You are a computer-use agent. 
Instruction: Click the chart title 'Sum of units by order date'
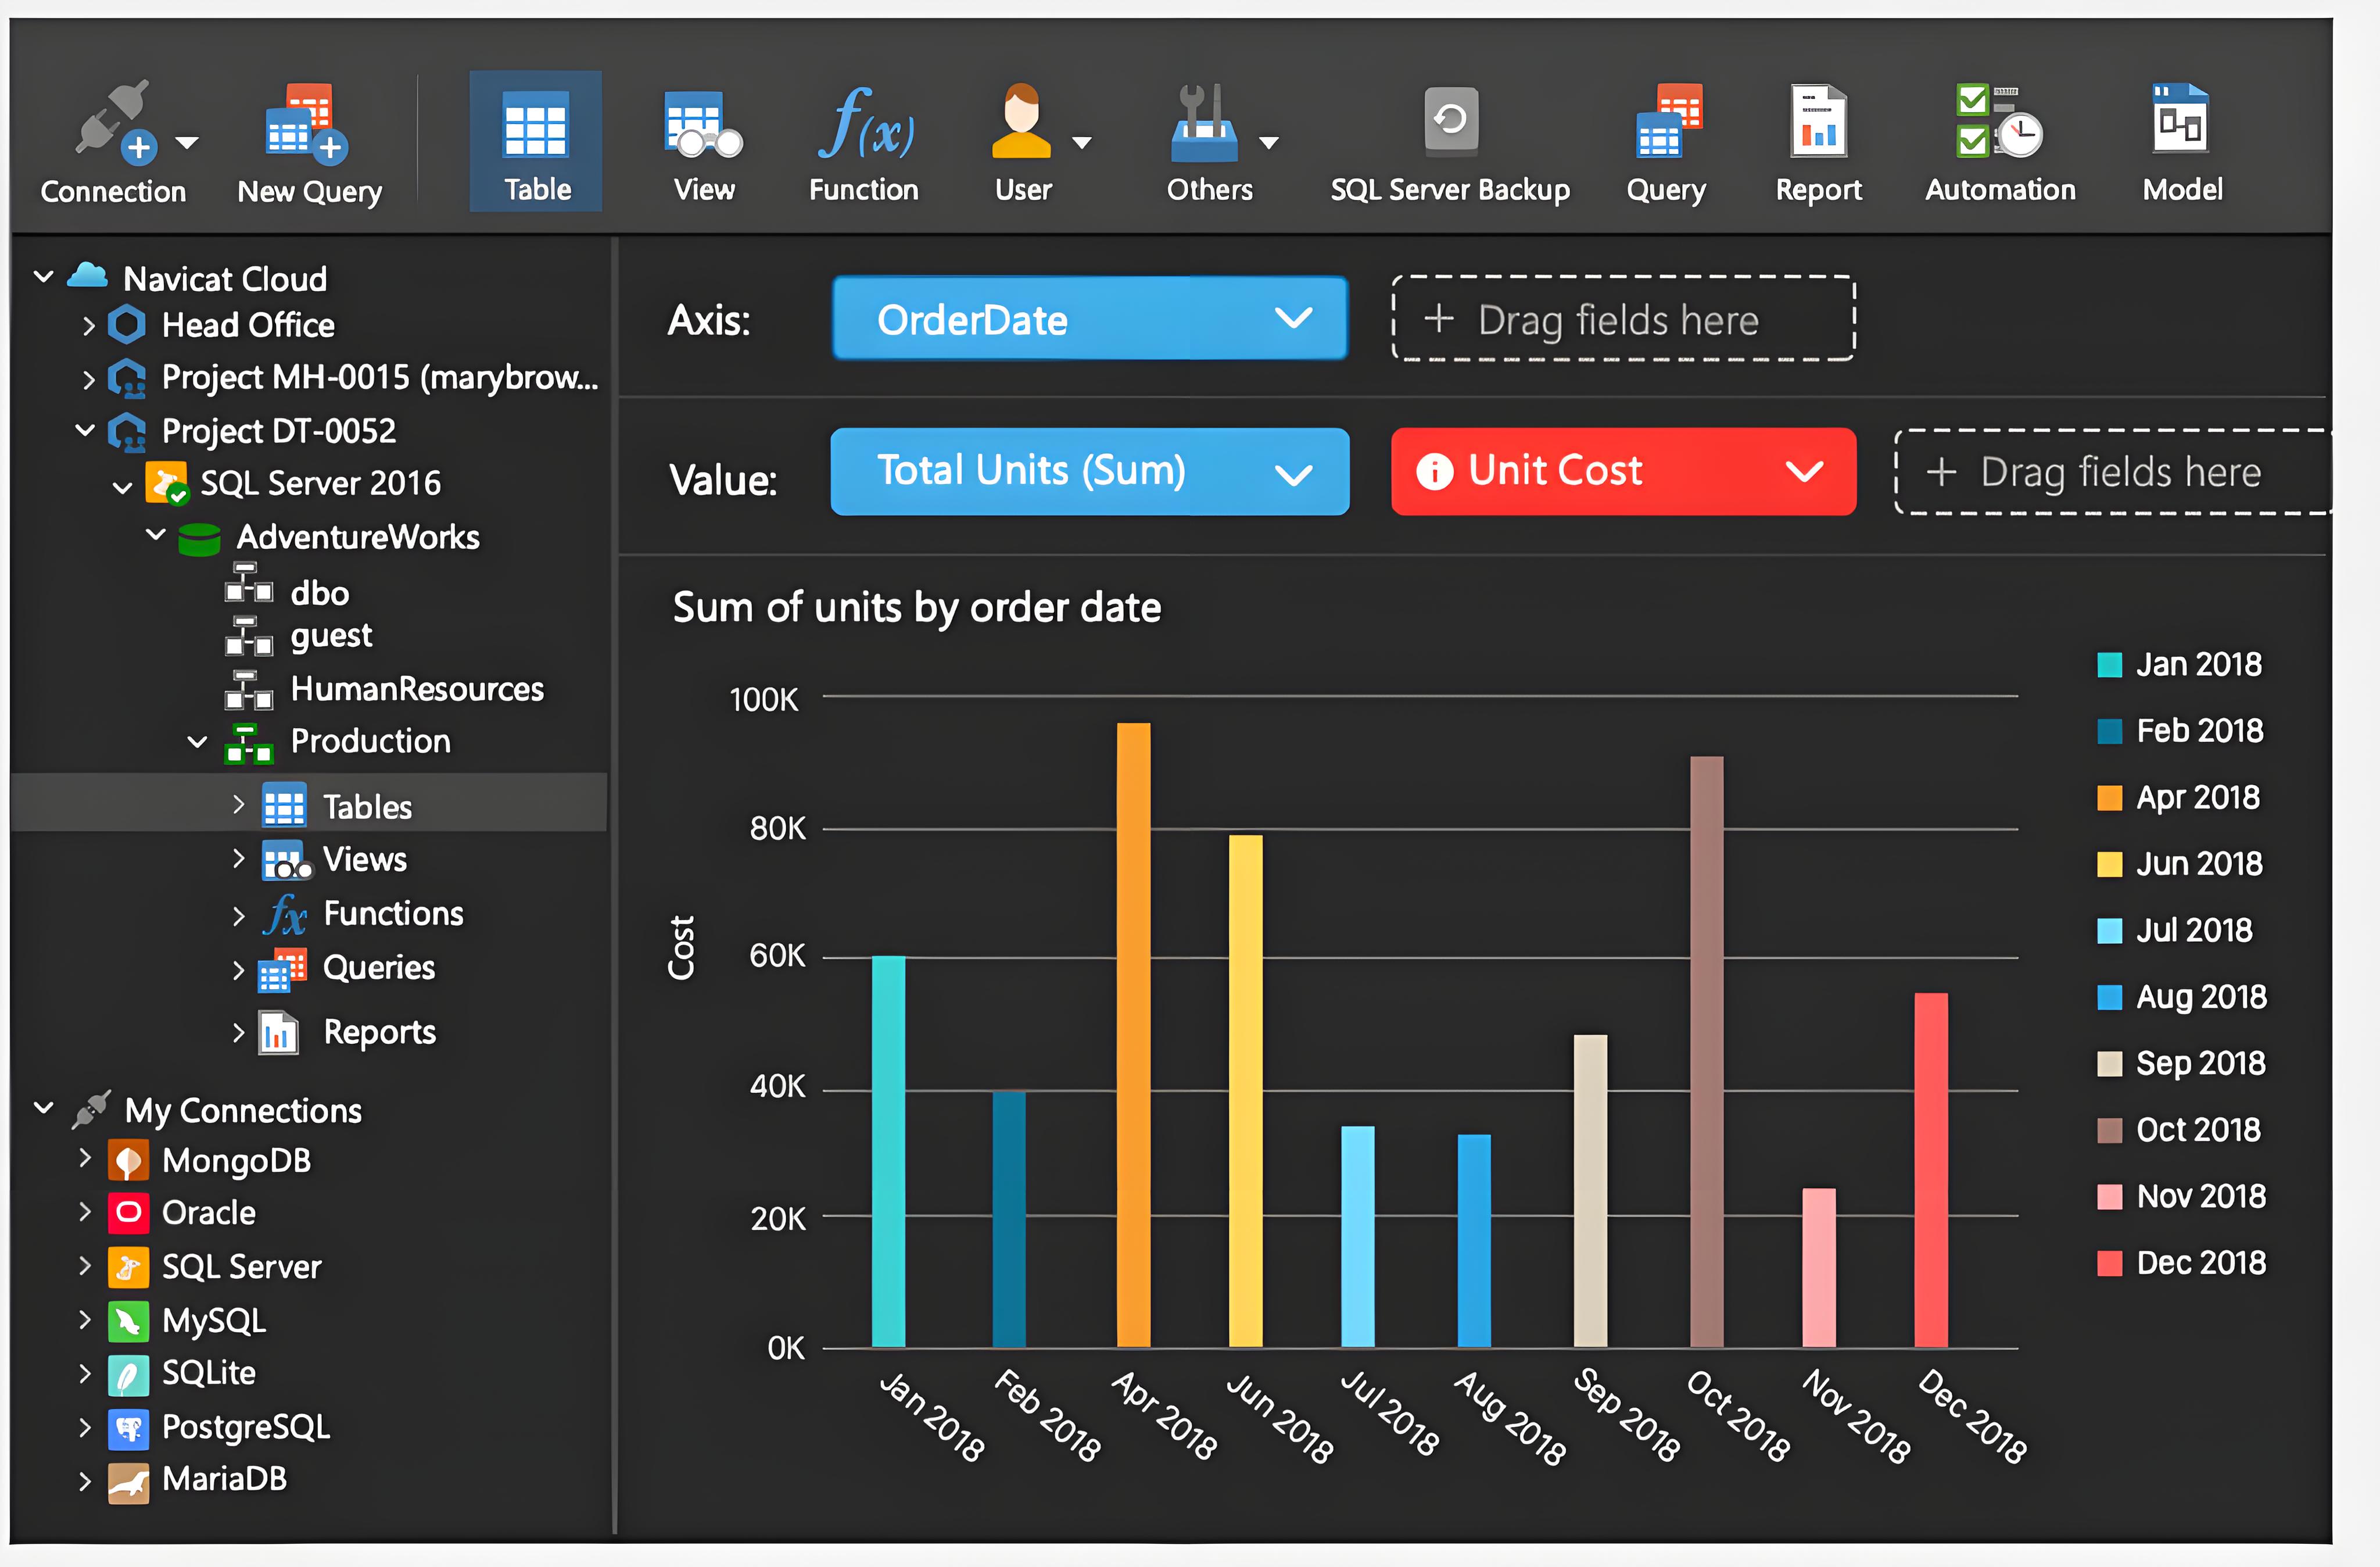tap(917, 608)
